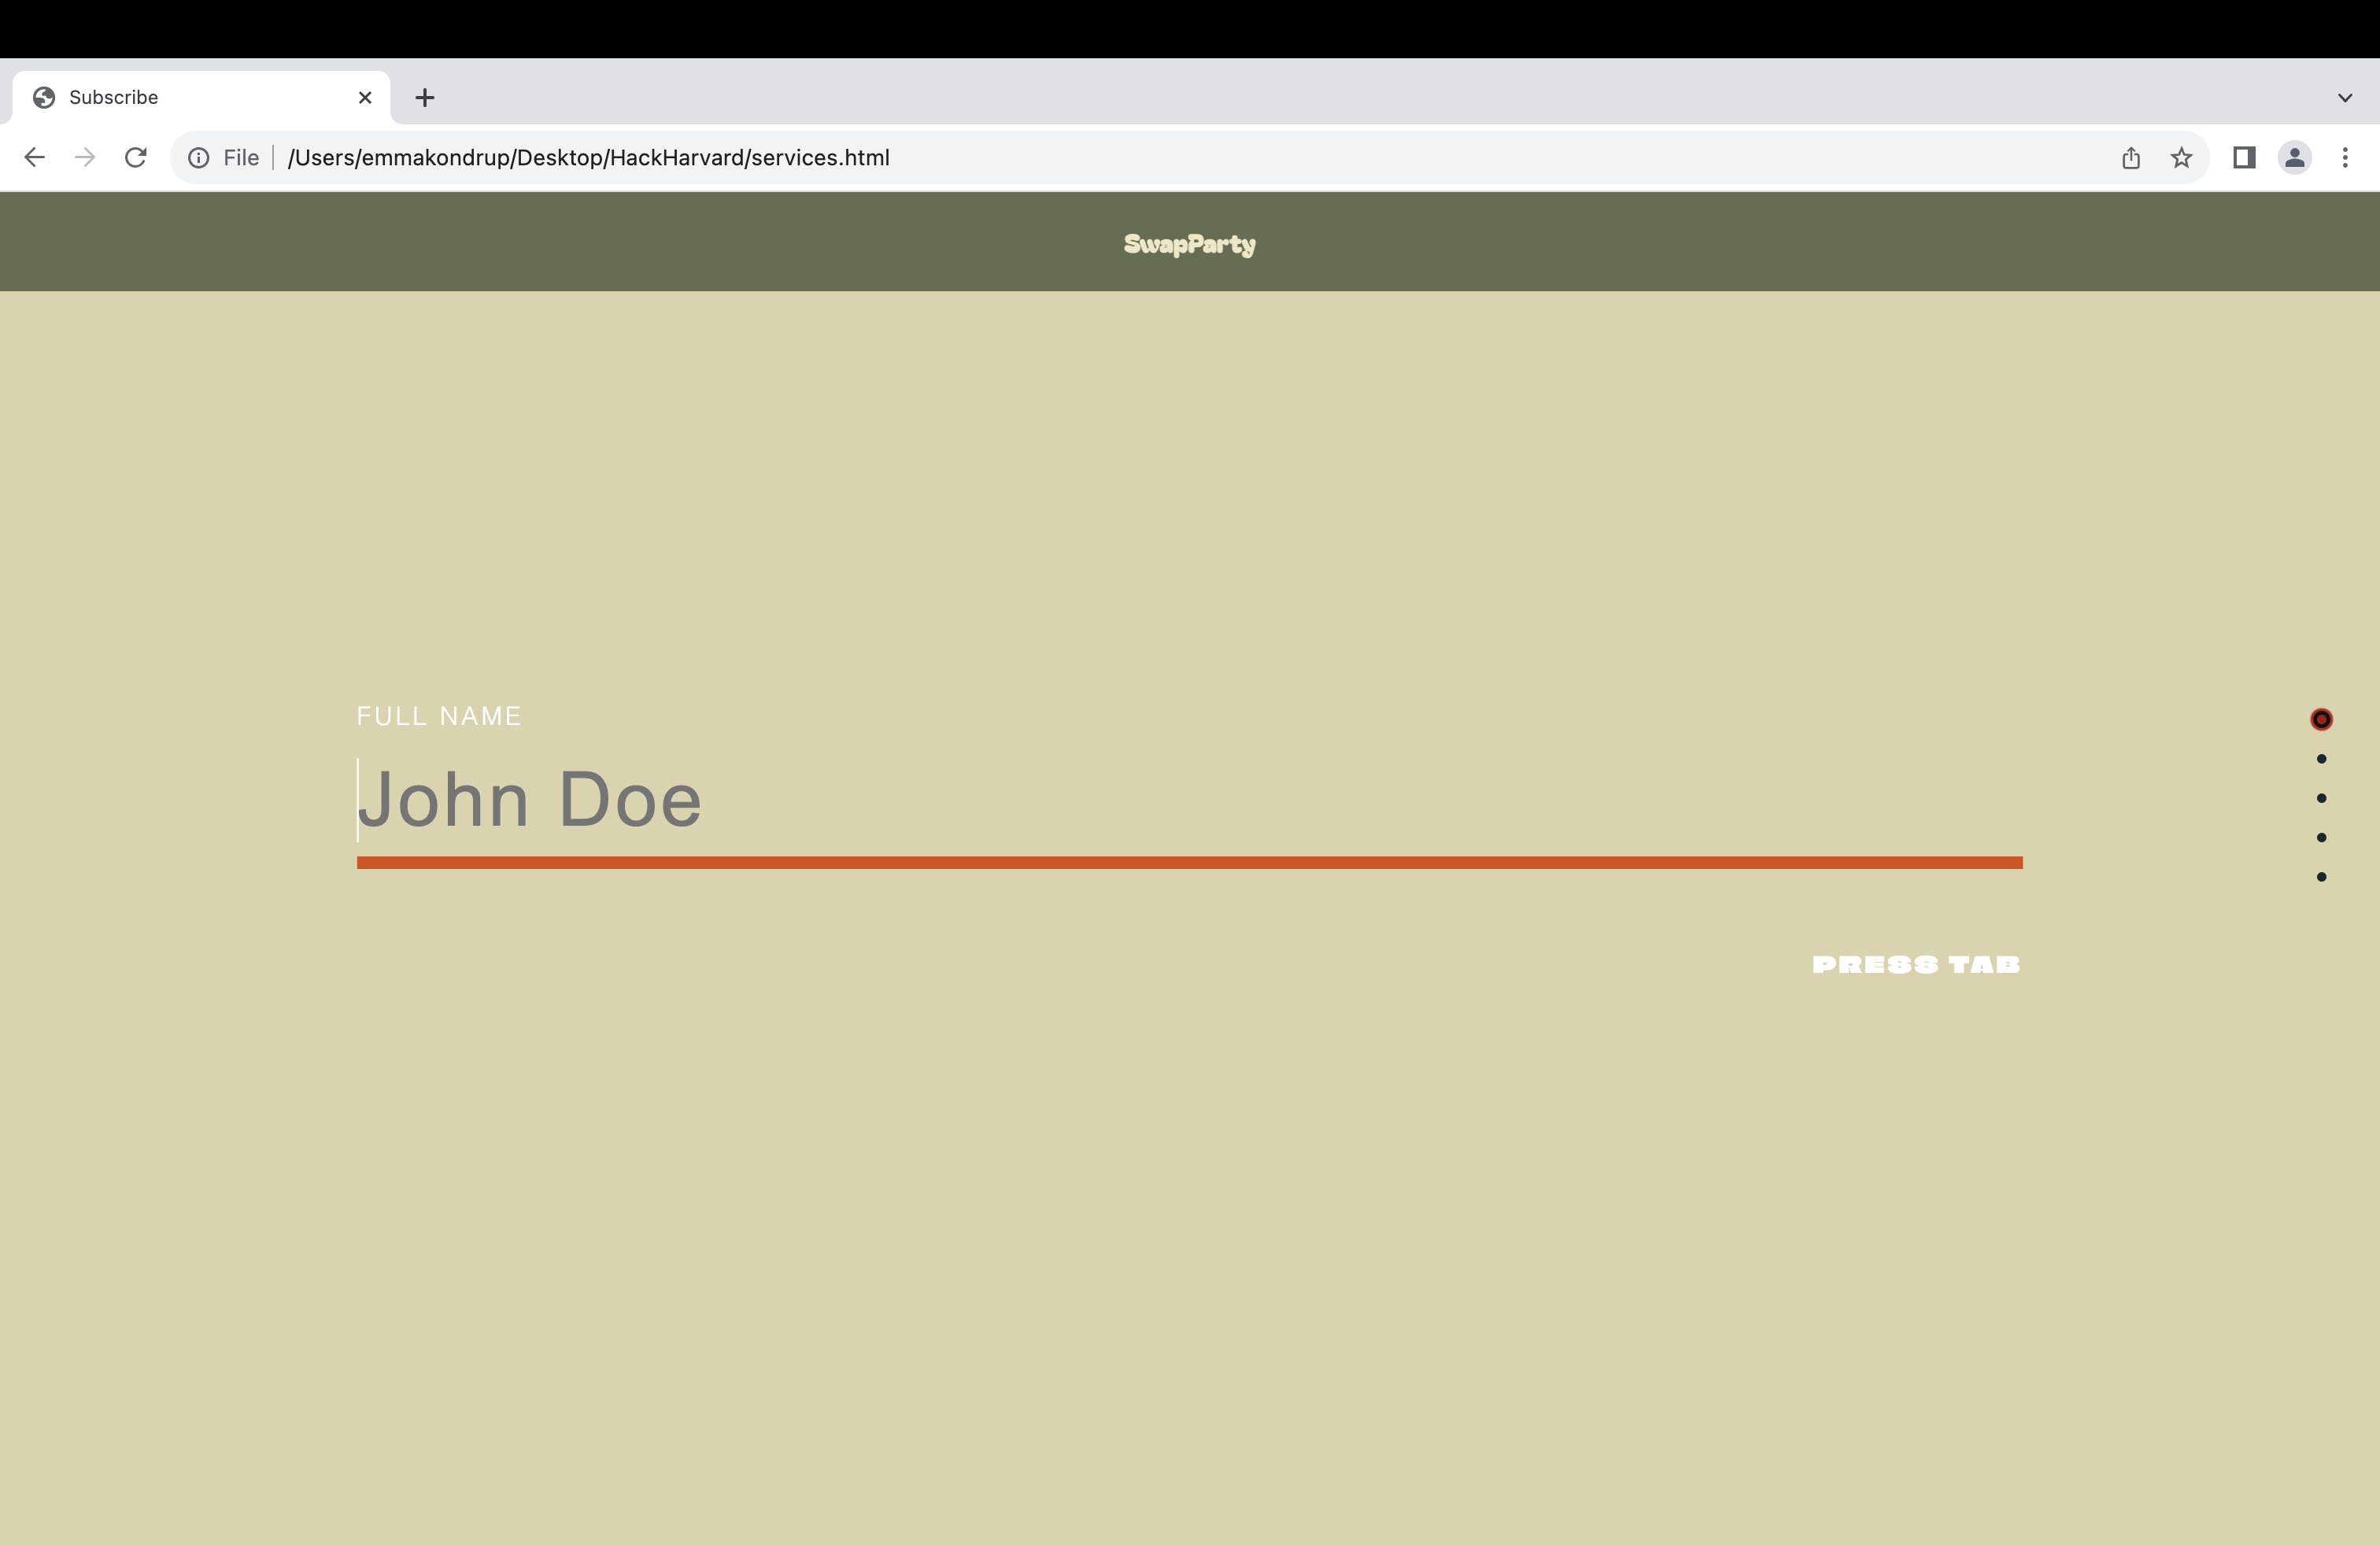Image resolution: width=2380 pixels, height=1546 pixels.
Task: Expand the tab search chevron
Action: click(x=2345, y=98)
